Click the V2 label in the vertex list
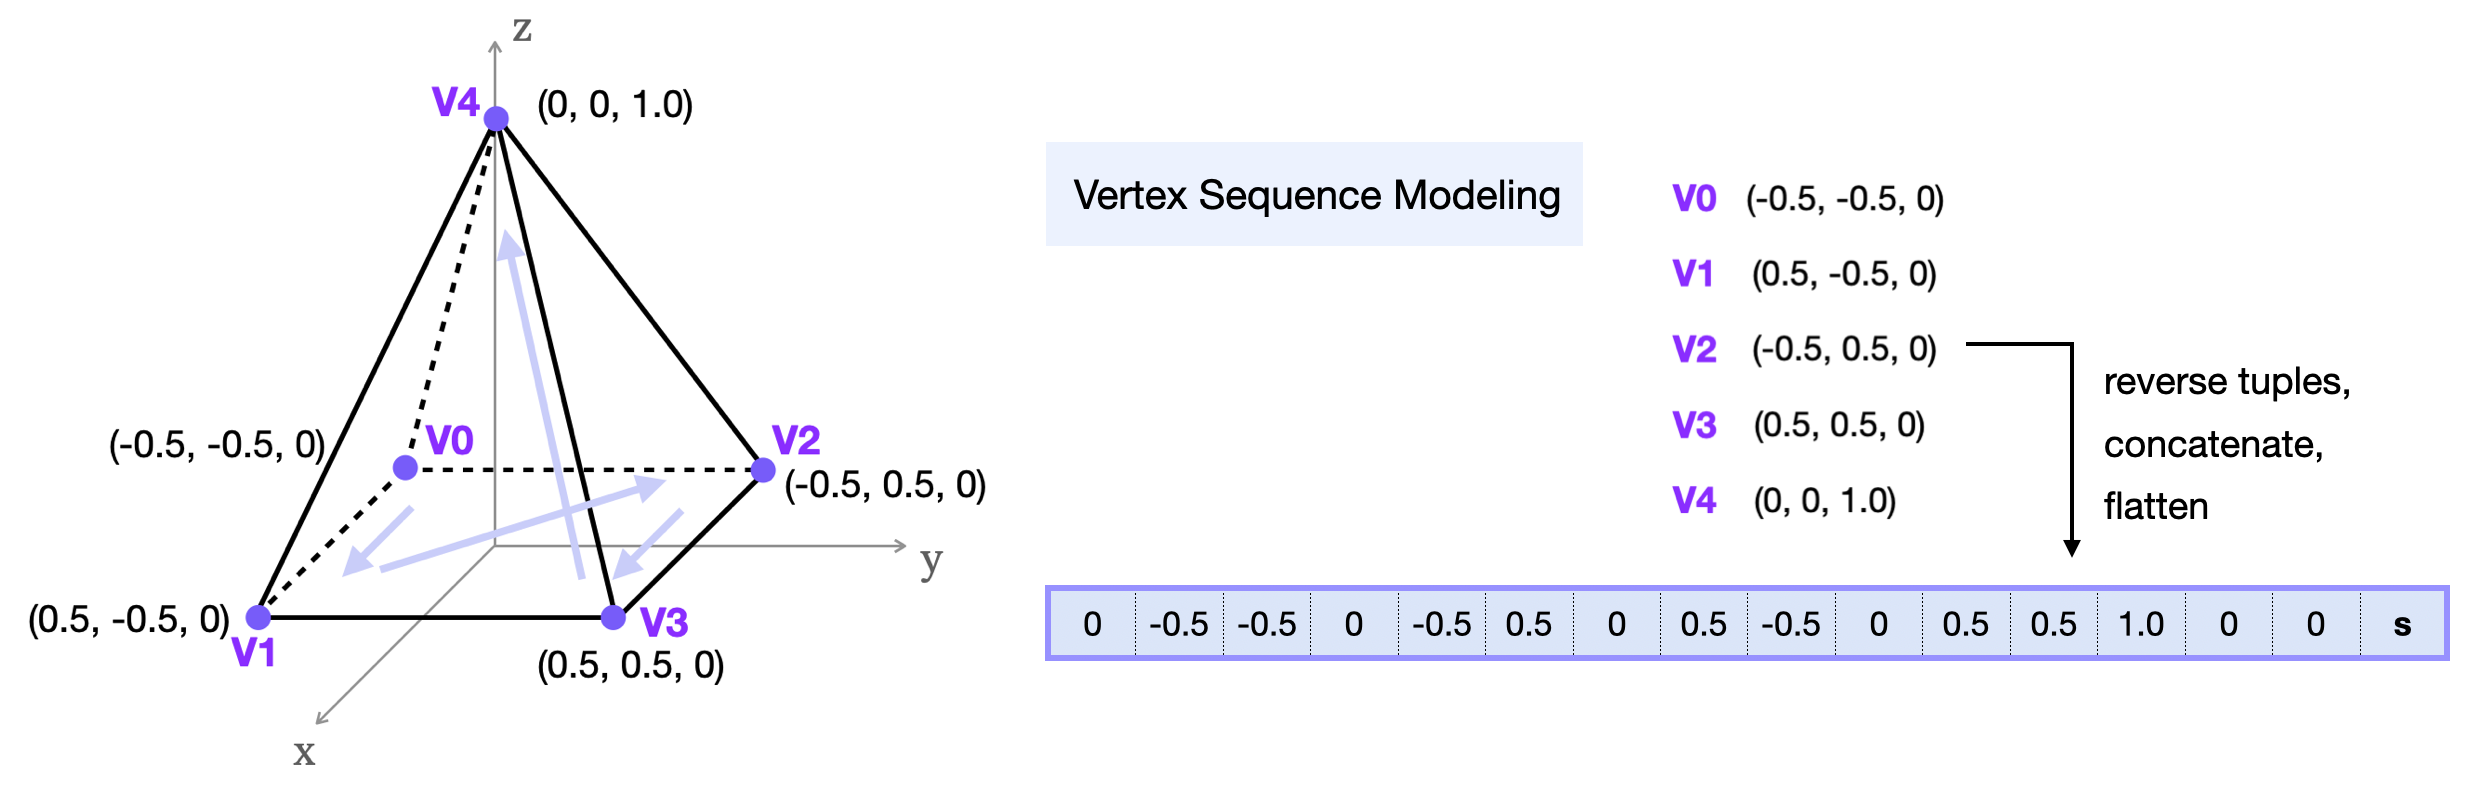The width and height of the screenshot is (2488, 790). (1694, 349)
